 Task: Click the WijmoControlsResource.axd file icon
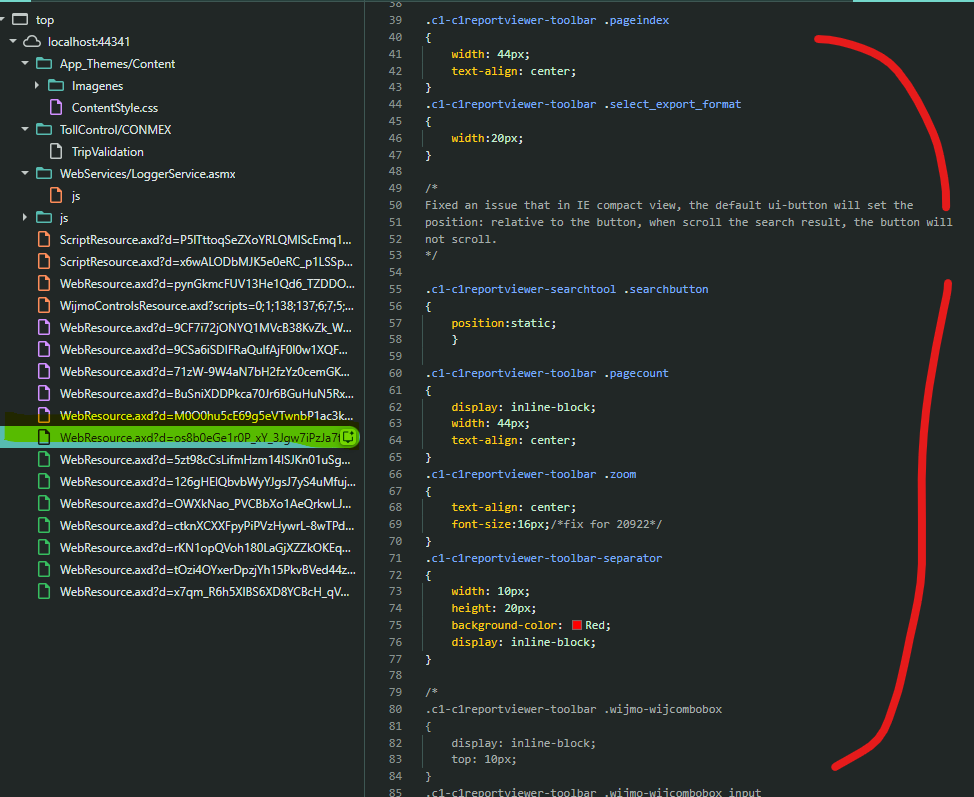pos(44,306)
